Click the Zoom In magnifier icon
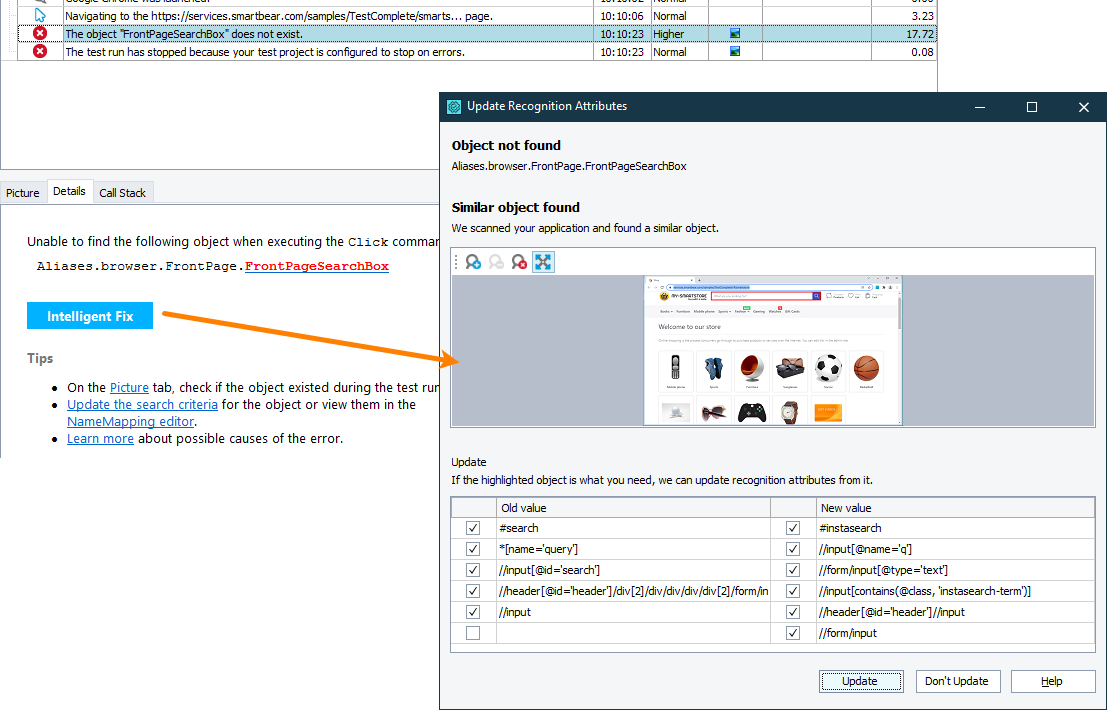 point(474,262)
